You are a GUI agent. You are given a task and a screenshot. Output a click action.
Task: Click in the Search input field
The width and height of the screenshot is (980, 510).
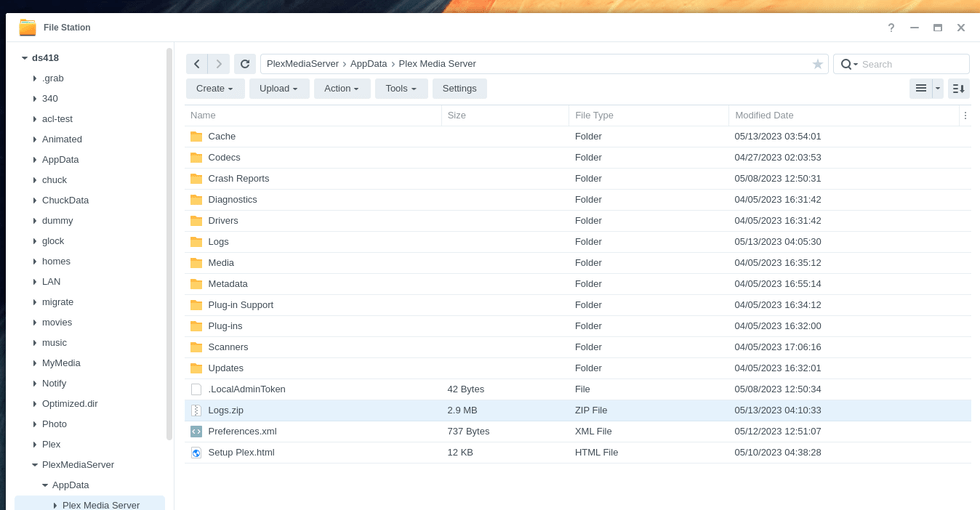912,64
